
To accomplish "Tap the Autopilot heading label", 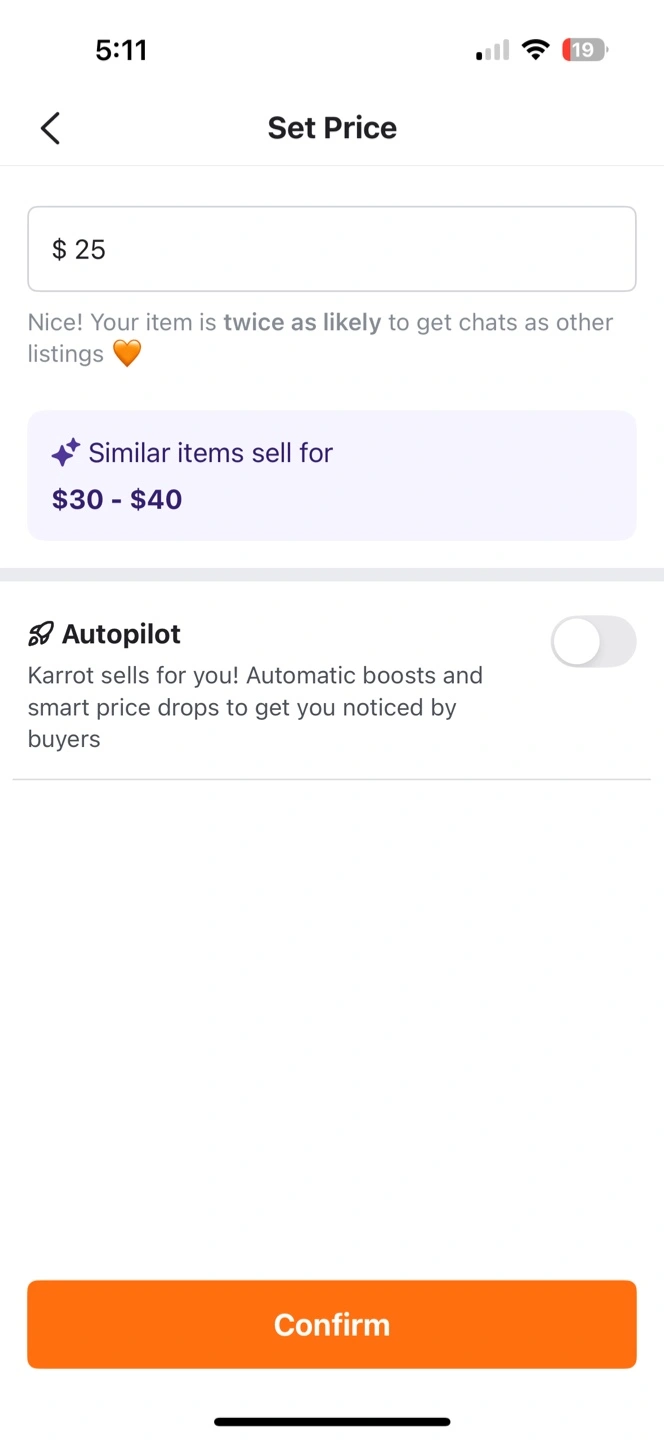I will 121,634.
